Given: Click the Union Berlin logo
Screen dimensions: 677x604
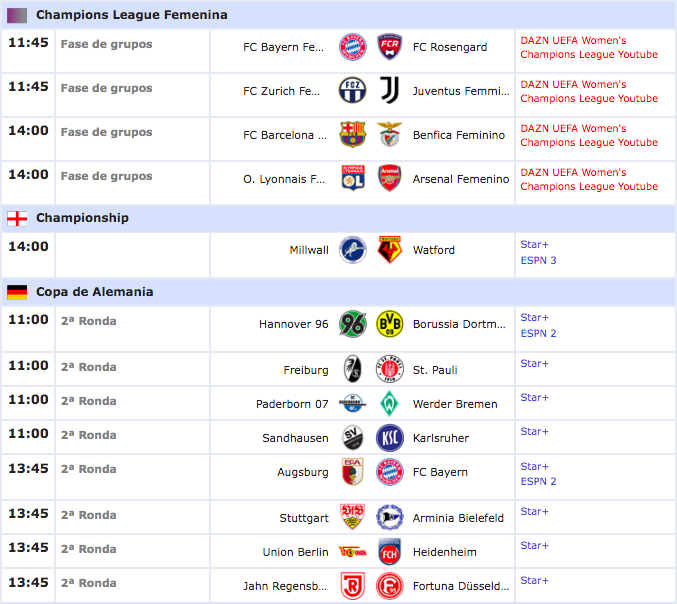Looking at the screenshot, I should point(353,552).
